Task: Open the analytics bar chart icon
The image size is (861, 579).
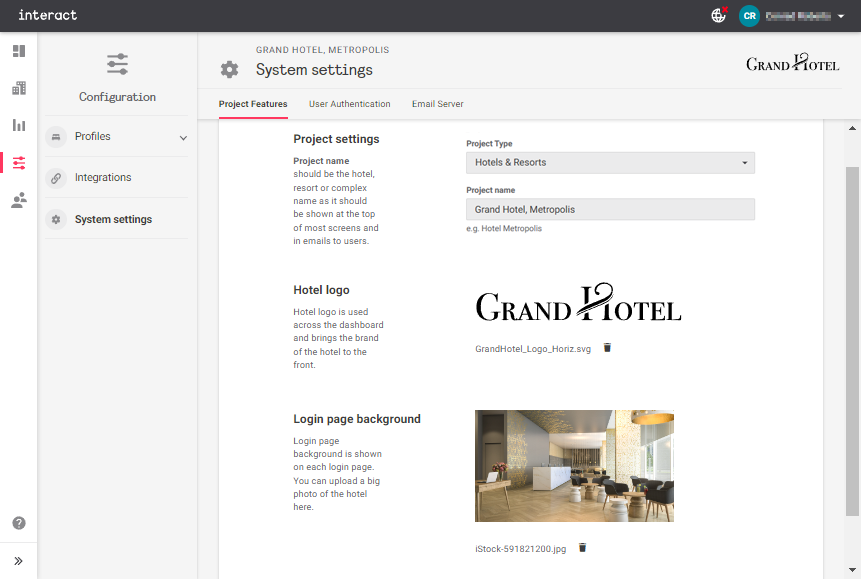Action: (x=18, y=125)
